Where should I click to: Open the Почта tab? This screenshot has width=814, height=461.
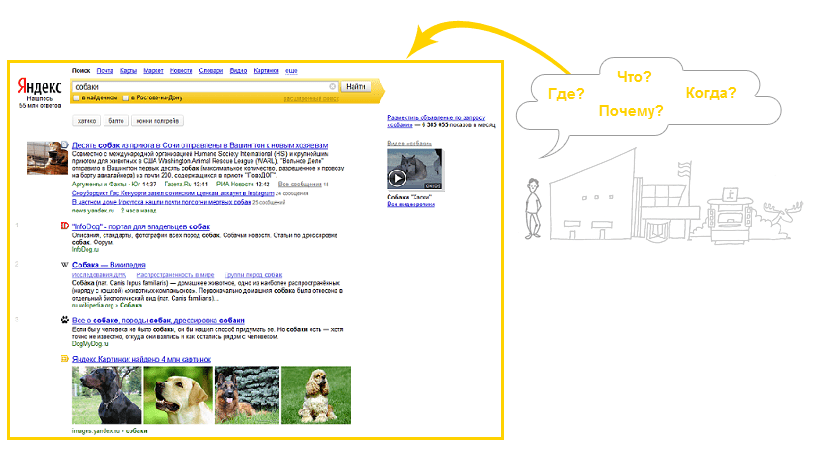[105, 71]
